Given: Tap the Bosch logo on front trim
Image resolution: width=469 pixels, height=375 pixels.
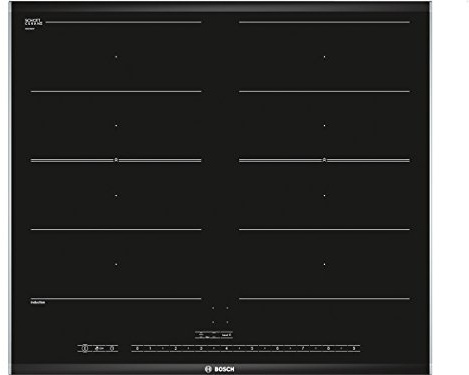Looking at the screenshot, I should click(220, 369).
